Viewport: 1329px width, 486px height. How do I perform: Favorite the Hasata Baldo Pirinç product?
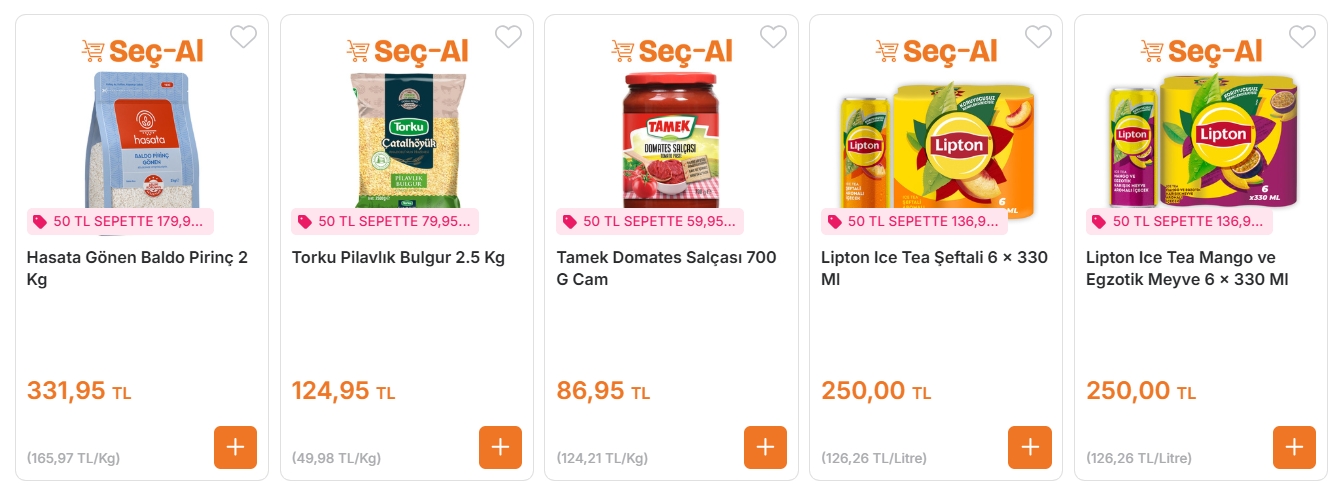[243, 37]
